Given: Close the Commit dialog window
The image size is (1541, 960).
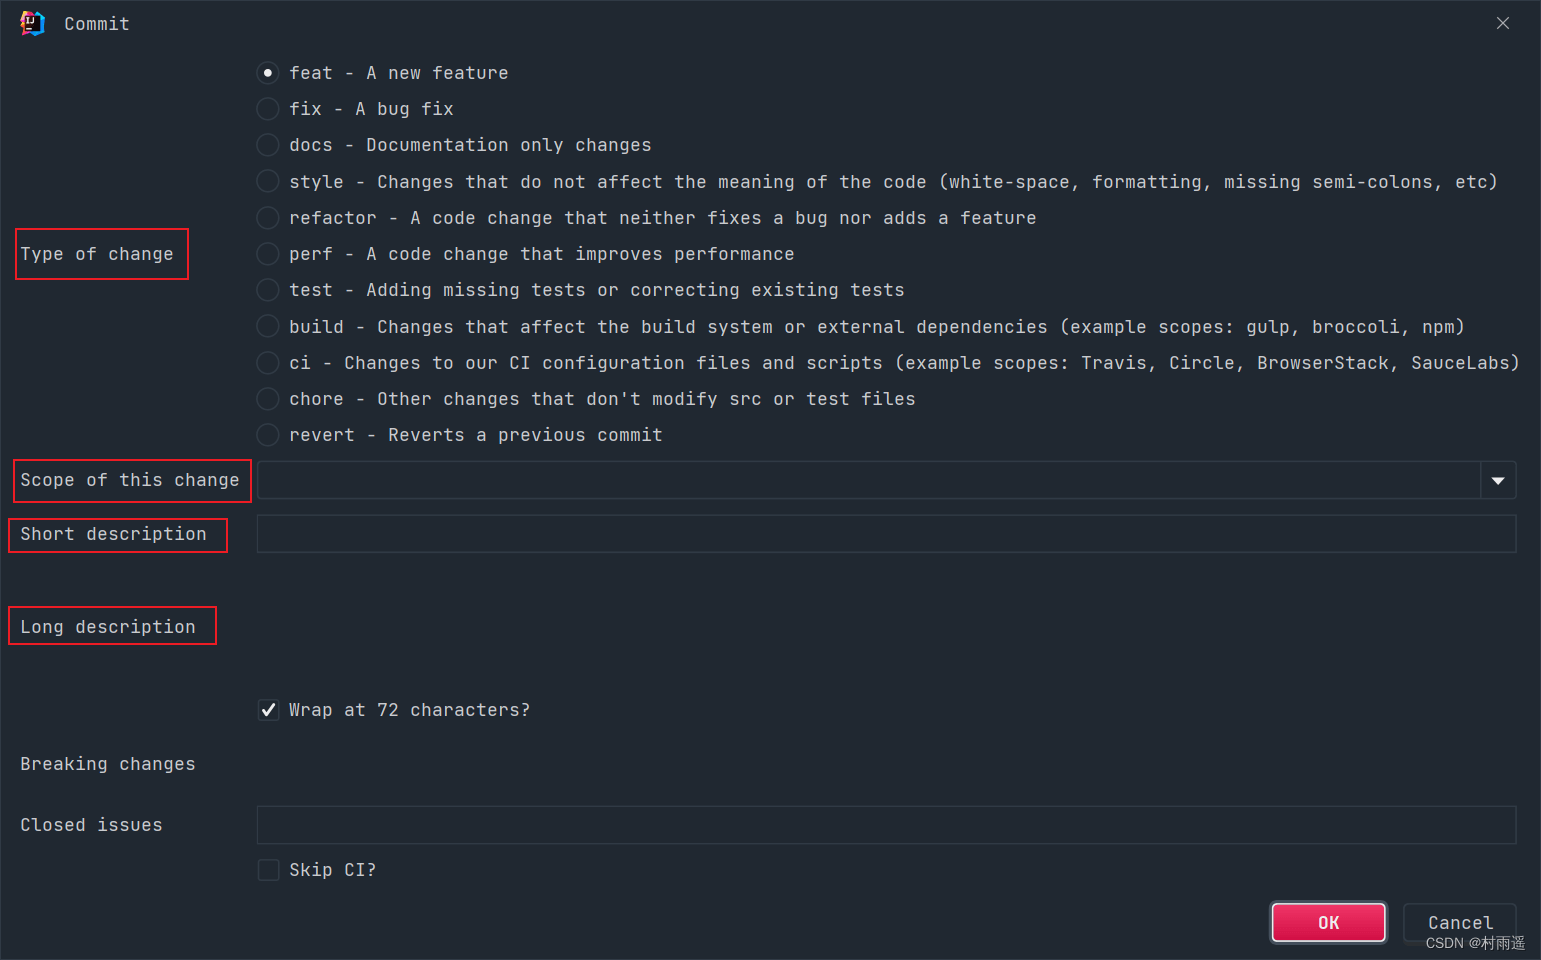Looking at the screenshot, I should click(1502, 23).
